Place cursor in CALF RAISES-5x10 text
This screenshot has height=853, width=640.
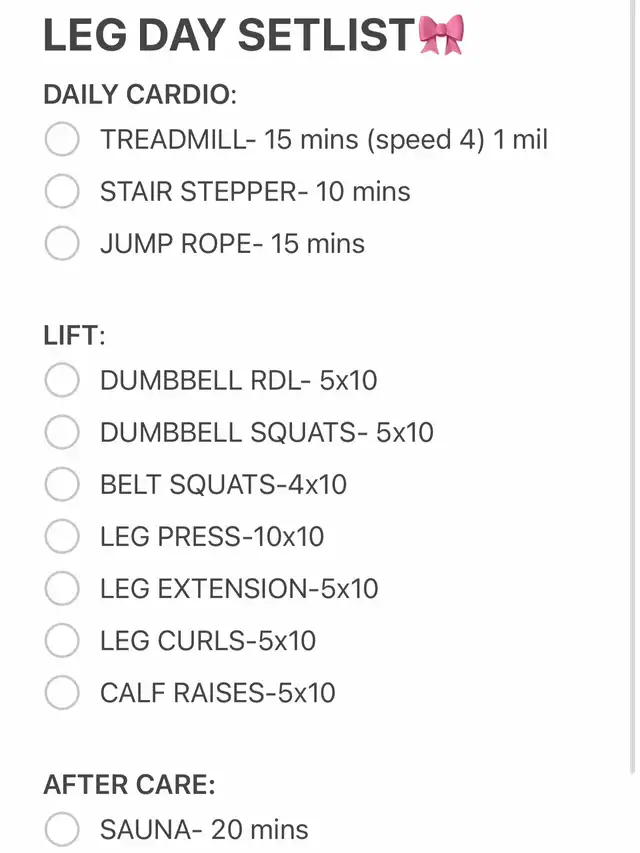[218, 693]
